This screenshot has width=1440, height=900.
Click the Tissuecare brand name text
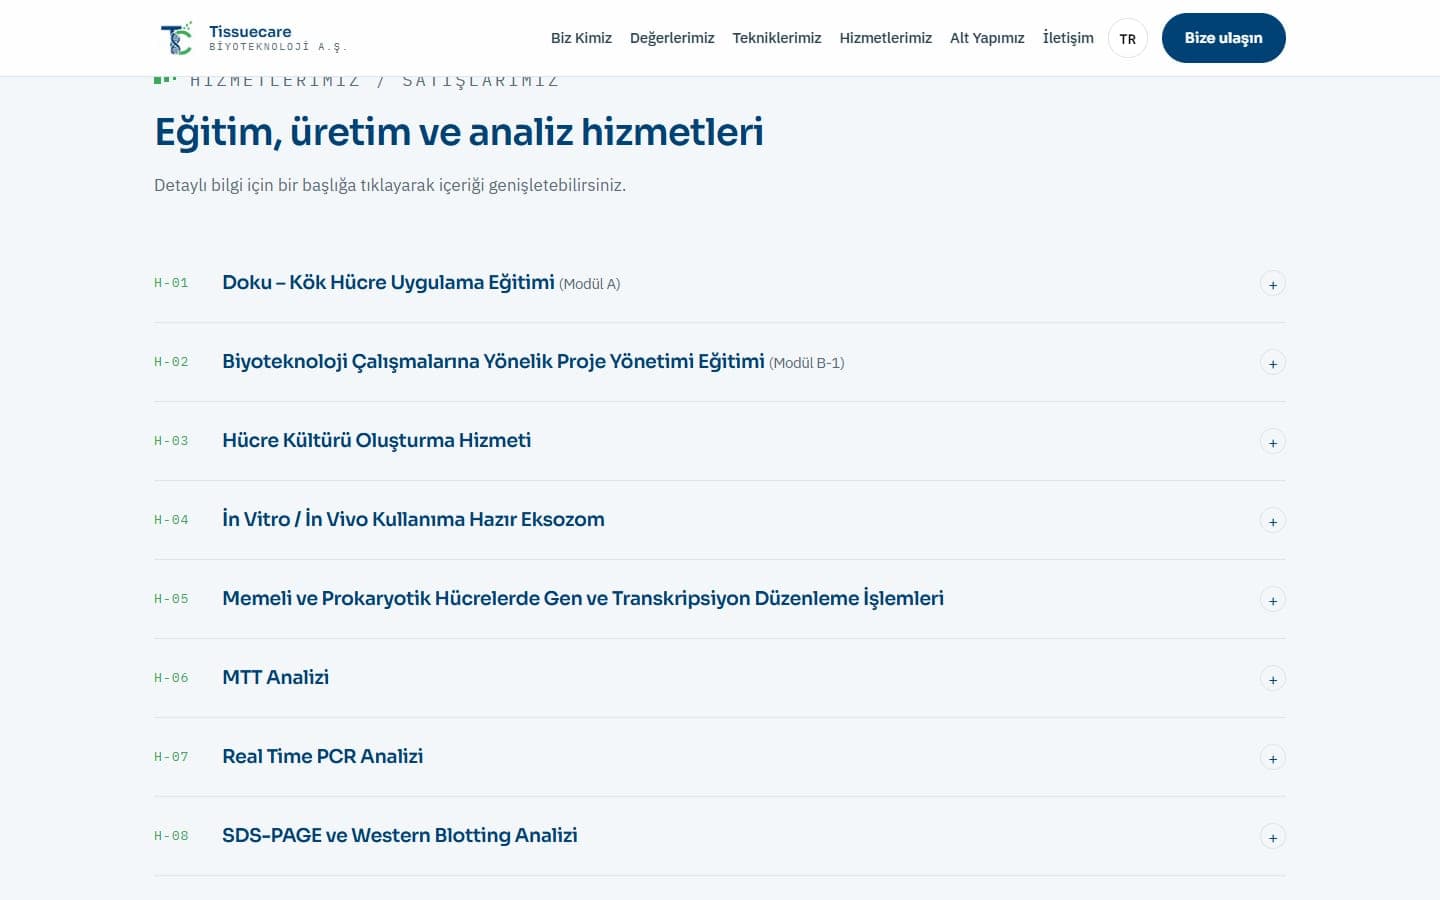pyautogui.click(x=250, y=31)
